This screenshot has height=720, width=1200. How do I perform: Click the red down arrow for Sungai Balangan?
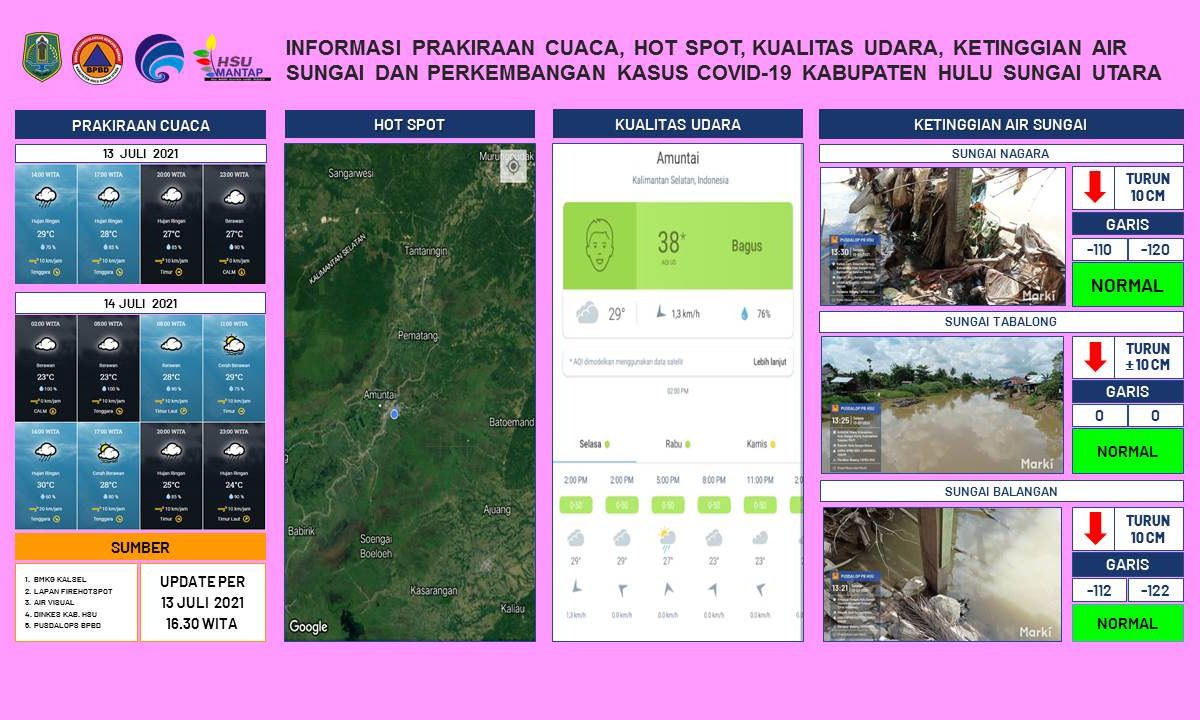pyautogui.click(x=1095, y=528)
